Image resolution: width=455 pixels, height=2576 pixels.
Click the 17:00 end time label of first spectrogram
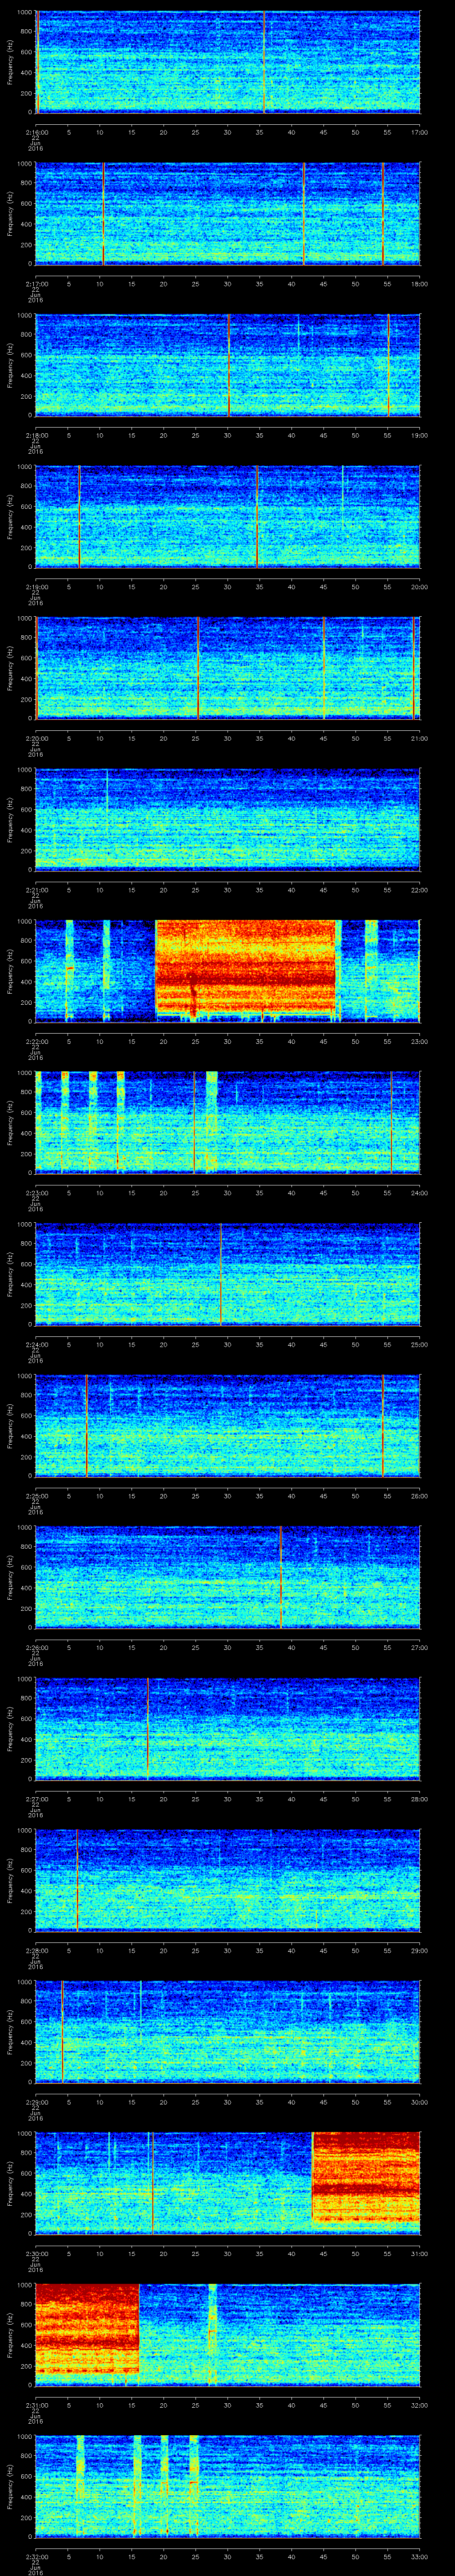(419, 132)
